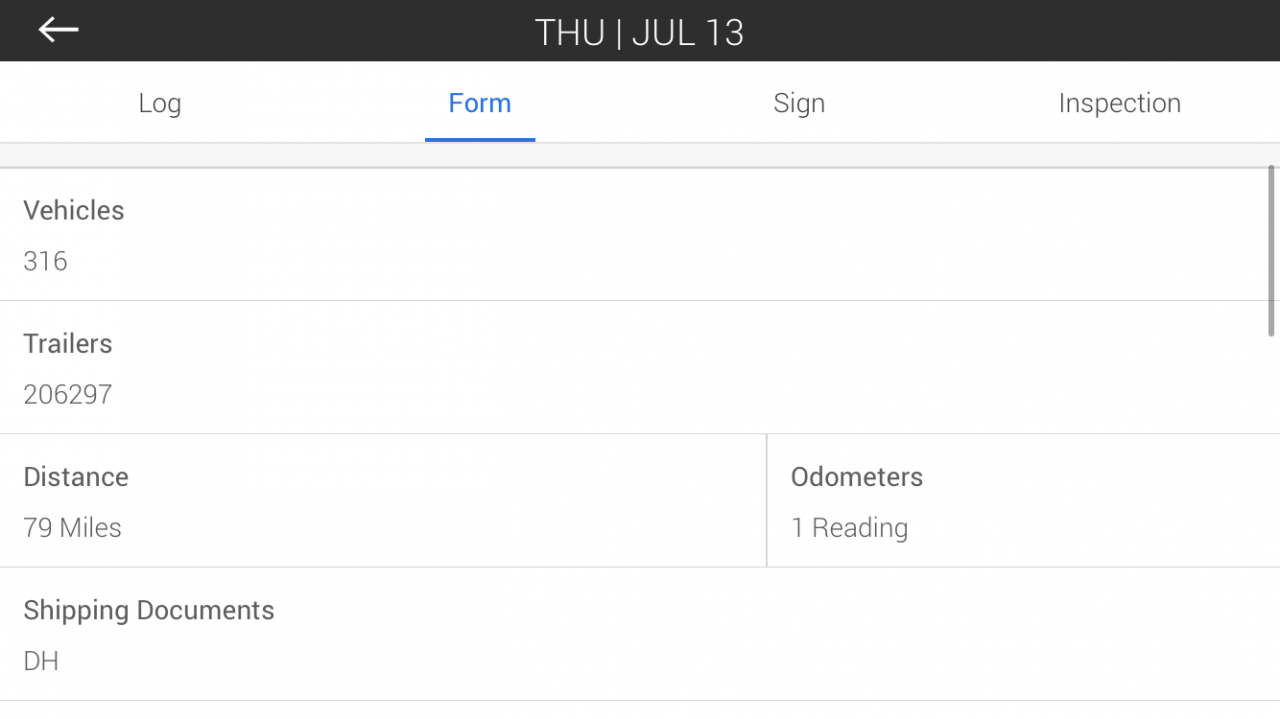Open the Vehicles field

point(634,235)
